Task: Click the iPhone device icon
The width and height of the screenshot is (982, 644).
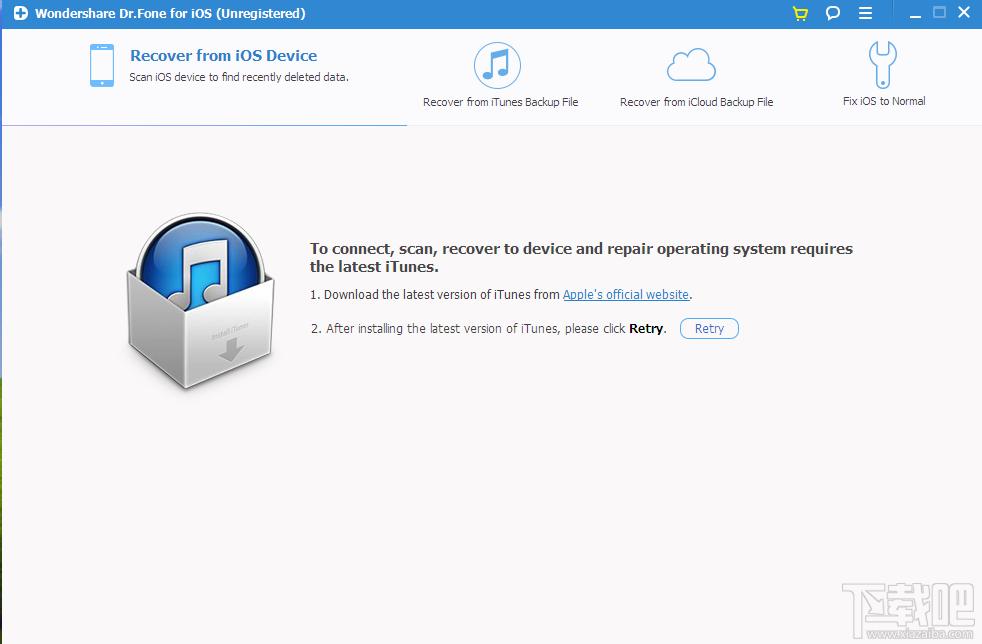Action: pos(102,65)
